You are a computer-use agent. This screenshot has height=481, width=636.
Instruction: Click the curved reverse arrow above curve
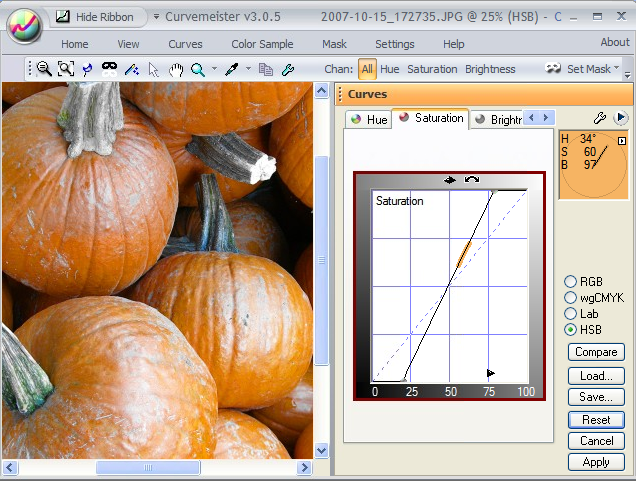pyautogui.click(x=472, y=179)
